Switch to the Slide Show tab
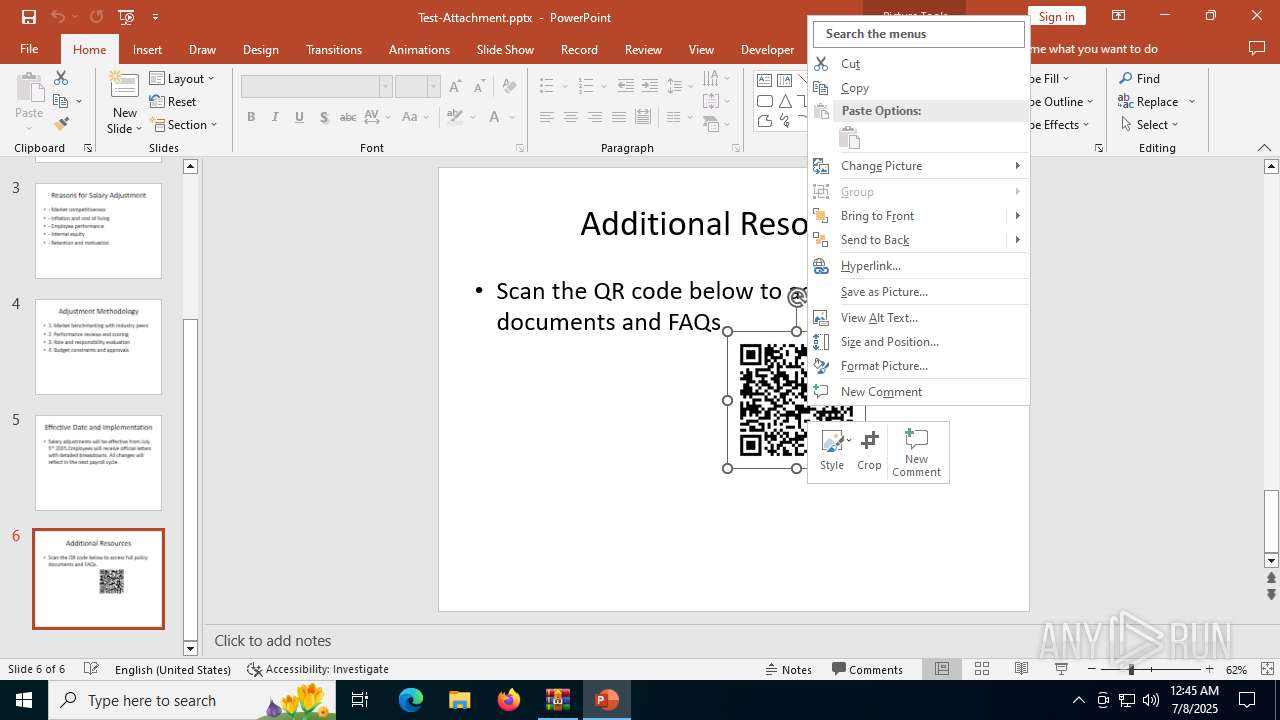This screenshot has height=720, width=1280. point(505,50)
